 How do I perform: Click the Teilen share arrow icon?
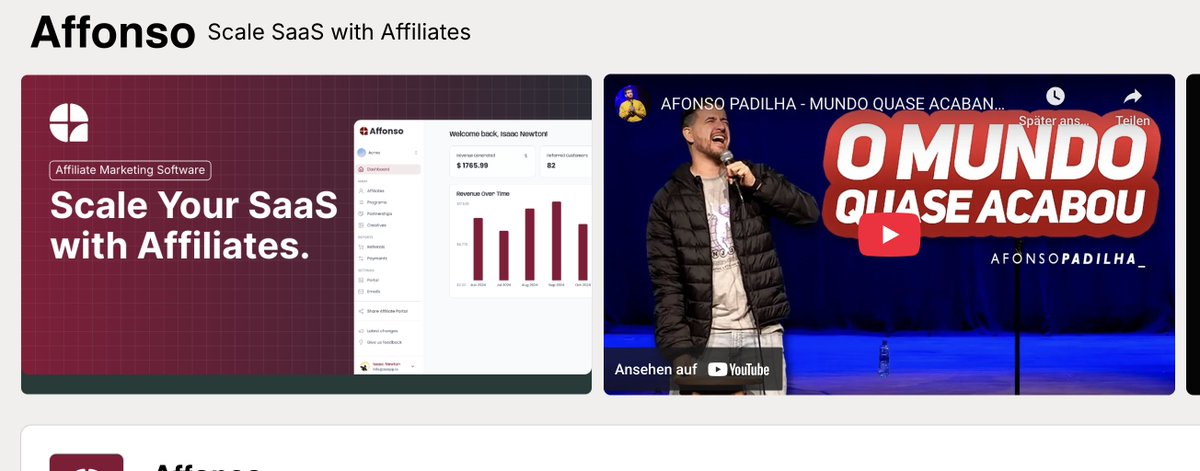(1132, 96)
